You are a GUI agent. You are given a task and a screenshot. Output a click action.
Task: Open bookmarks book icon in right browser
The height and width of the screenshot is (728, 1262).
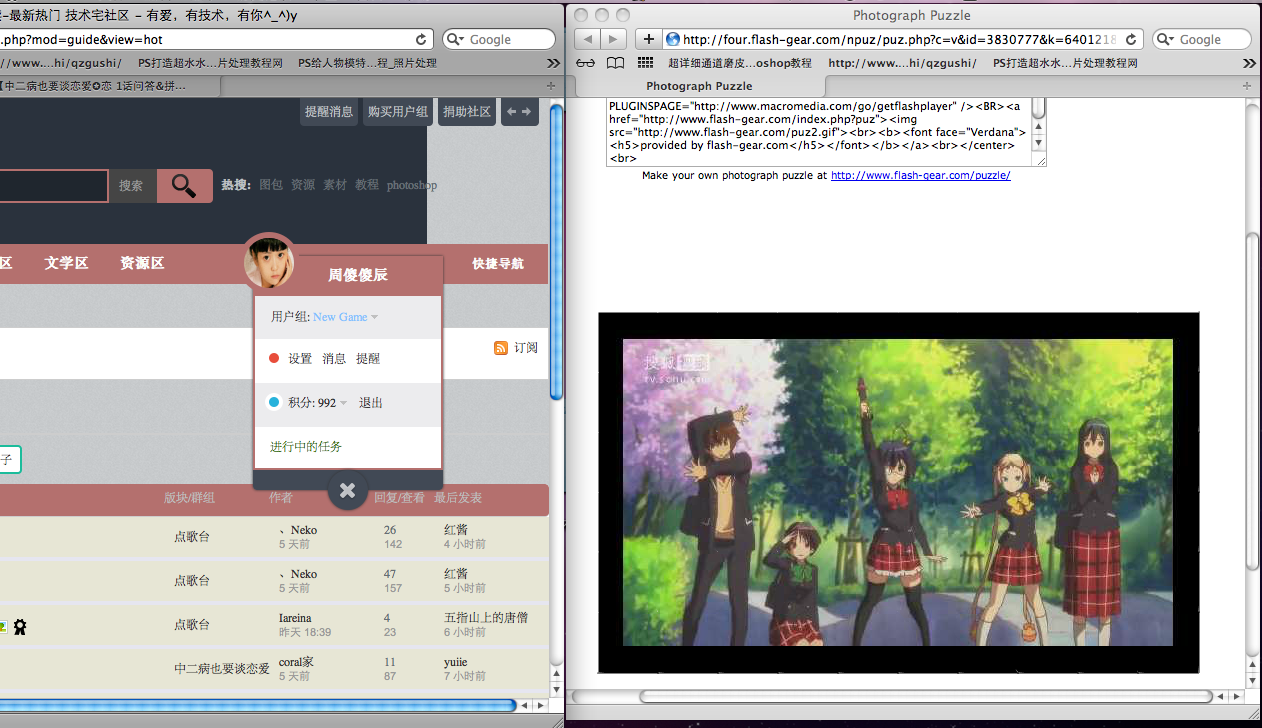click(616, 63)
